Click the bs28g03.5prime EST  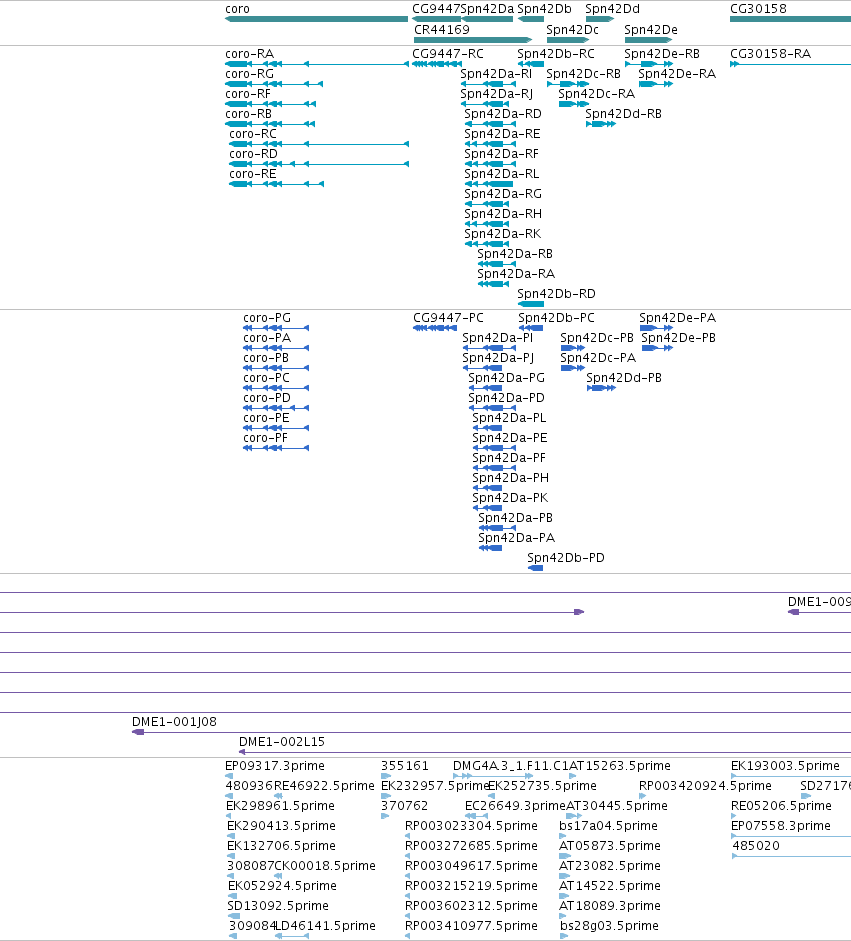point(564,936)
